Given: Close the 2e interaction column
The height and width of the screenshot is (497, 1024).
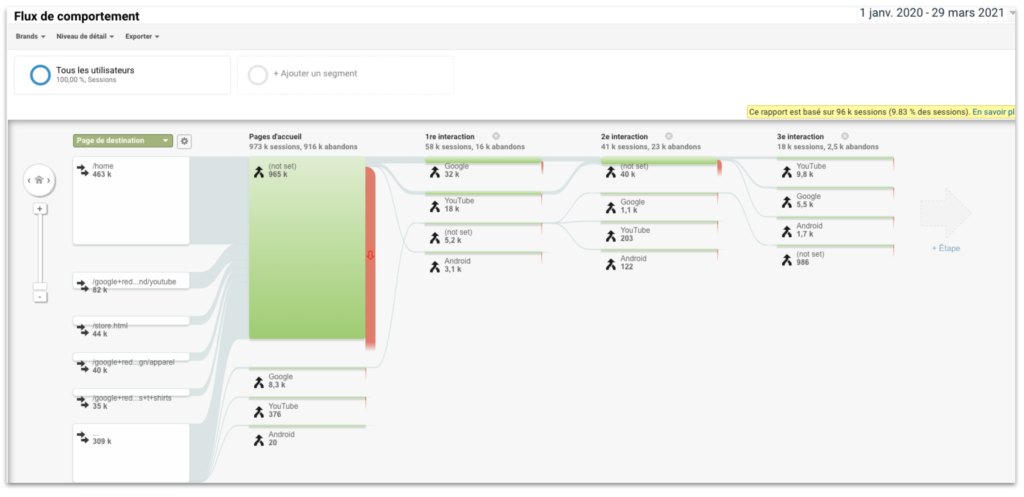Looking at the screenshot, I should click(x=669, y=136).
